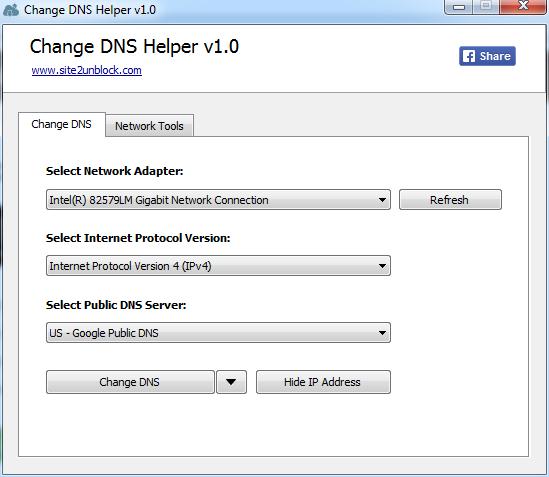Click the Hide IP Address button

(323, 382)
